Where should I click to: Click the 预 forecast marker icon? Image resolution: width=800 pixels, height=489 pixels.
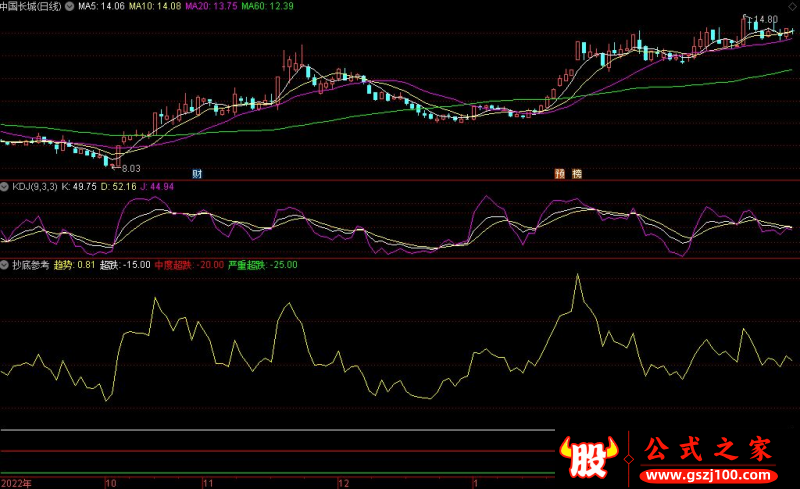560,174
